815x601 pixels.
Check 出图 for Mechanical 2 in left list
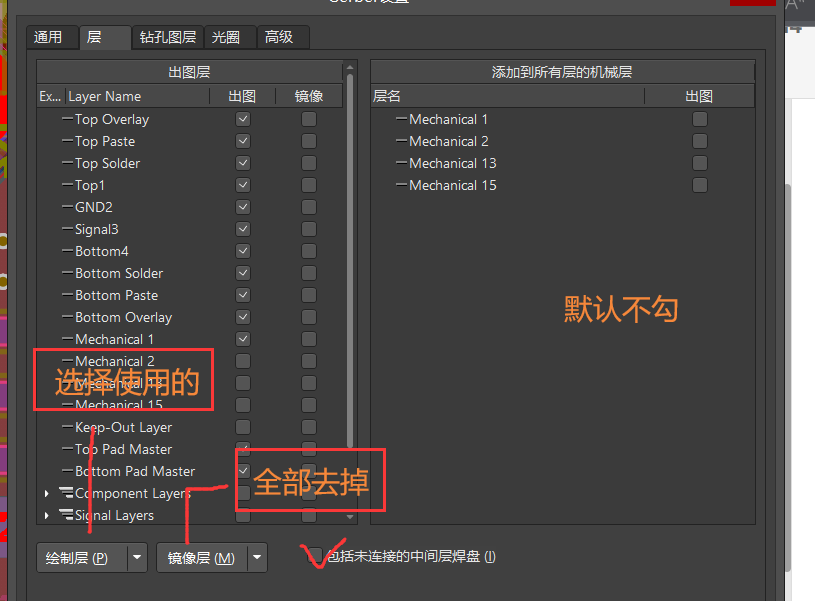click(243, 361)
